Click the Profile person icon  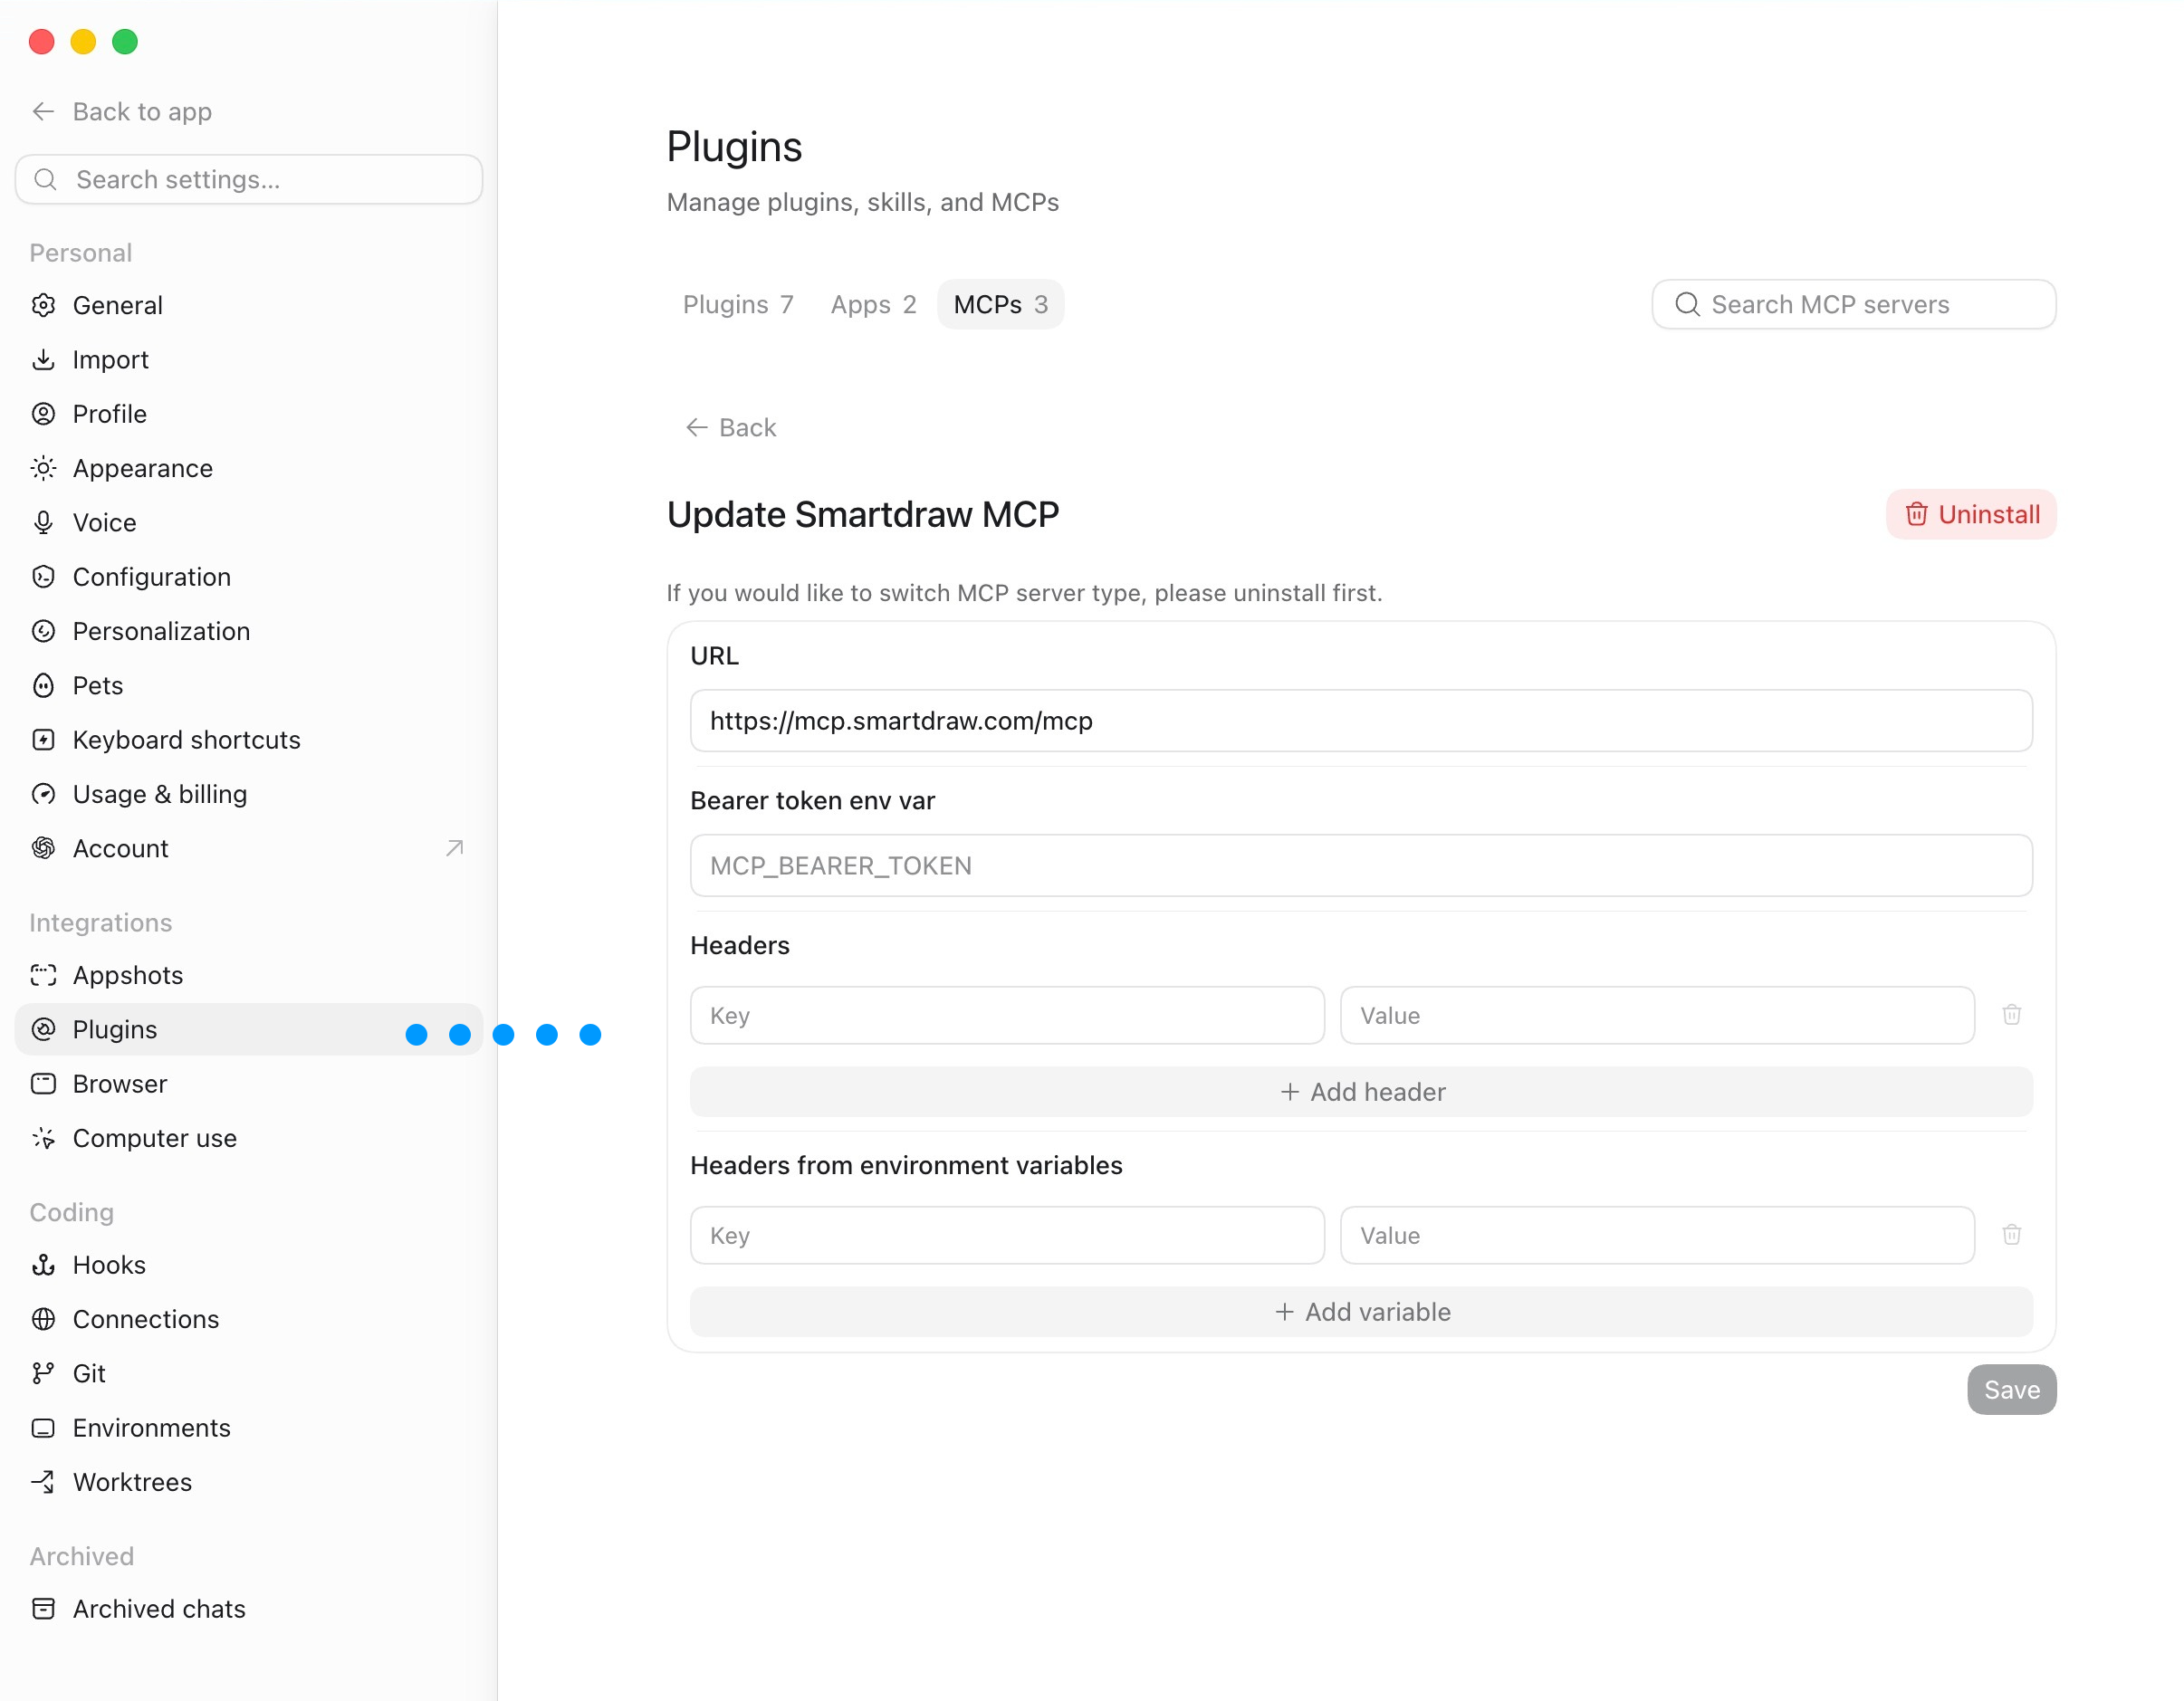[43, 414]
